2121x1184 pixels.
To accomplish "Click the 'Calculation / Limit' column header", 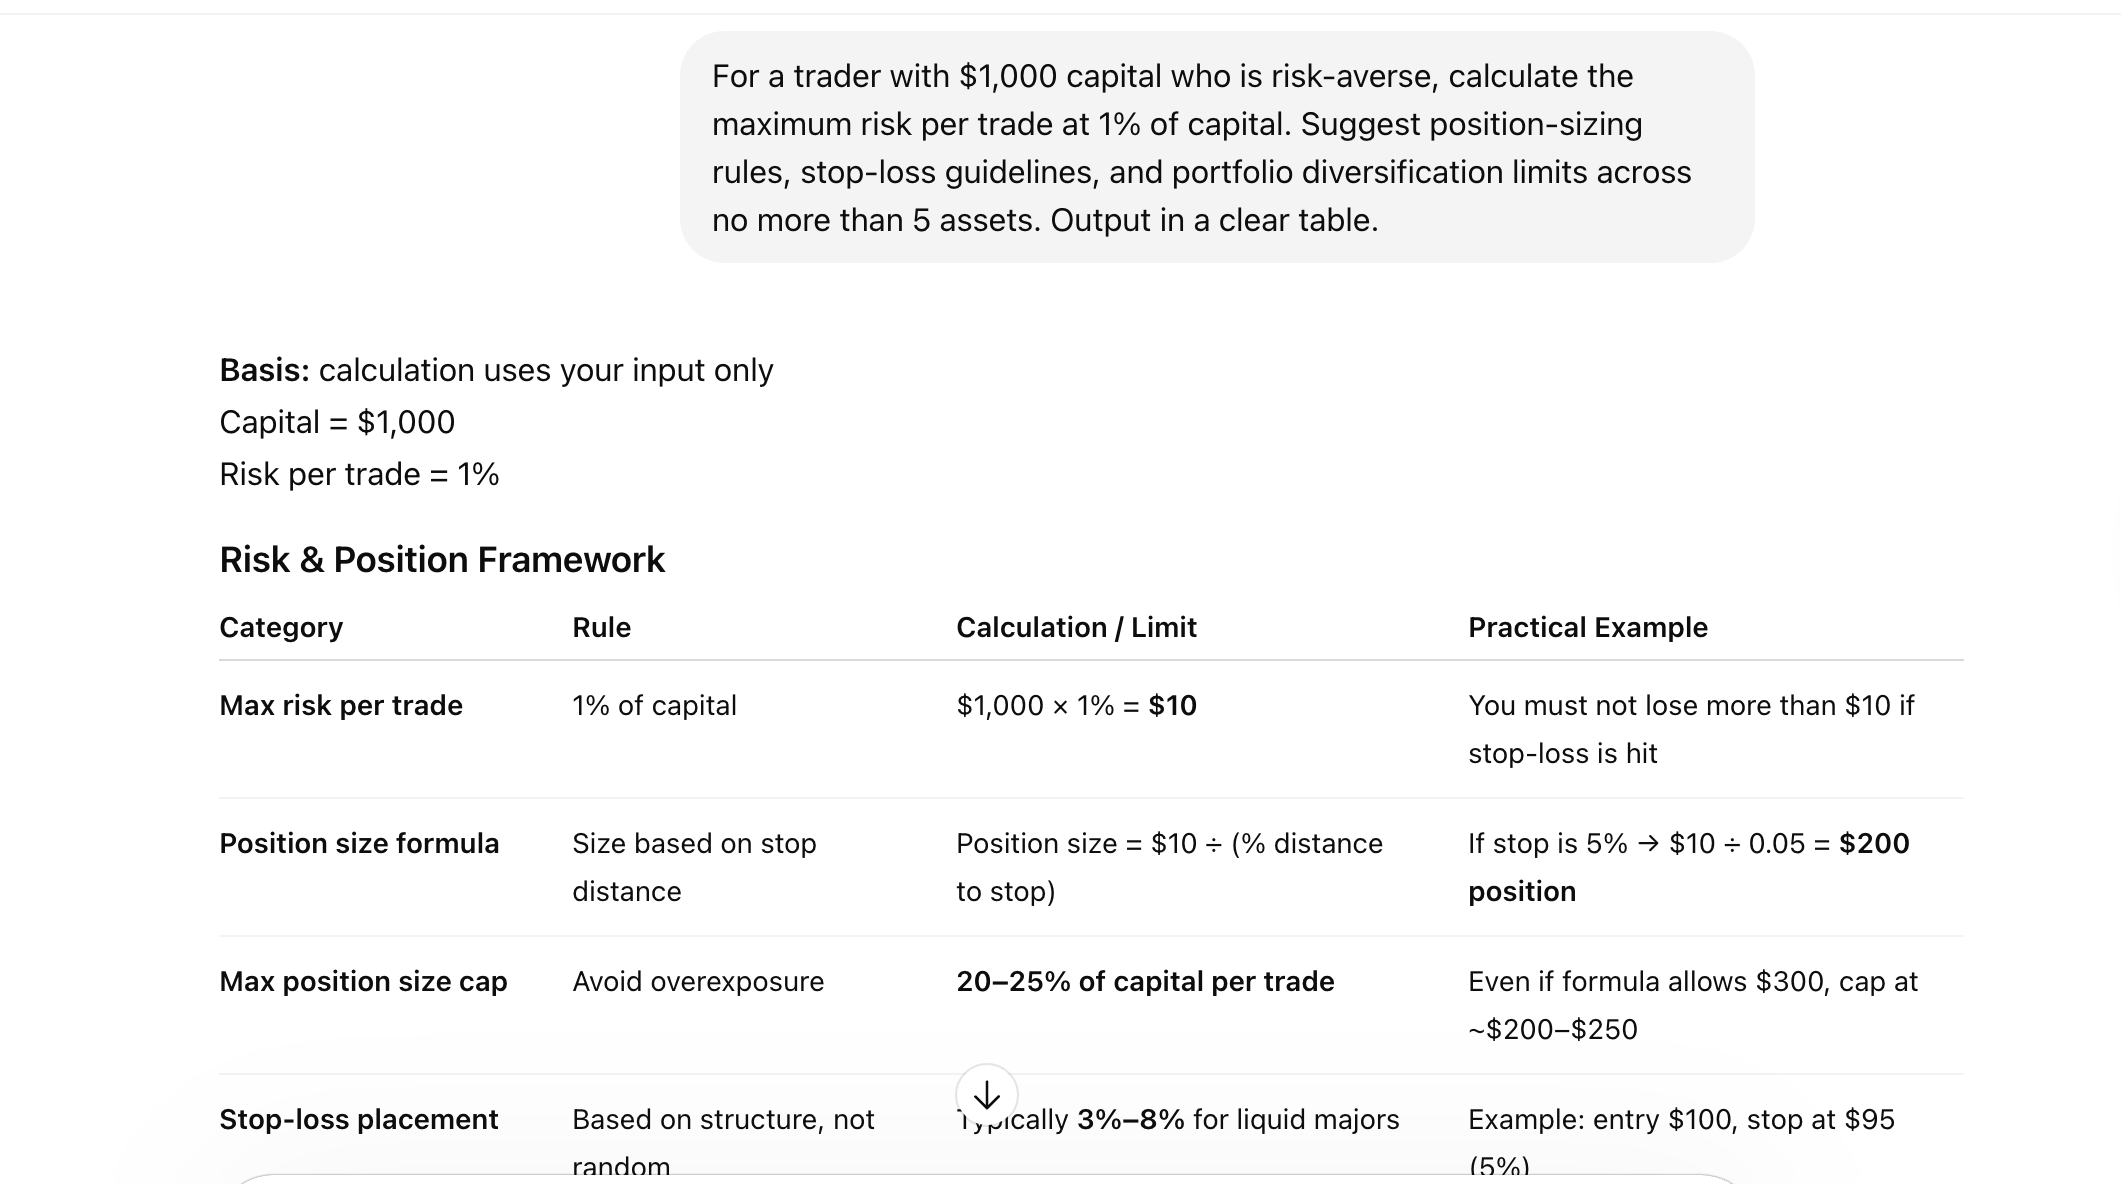I will coord(1076,628).
